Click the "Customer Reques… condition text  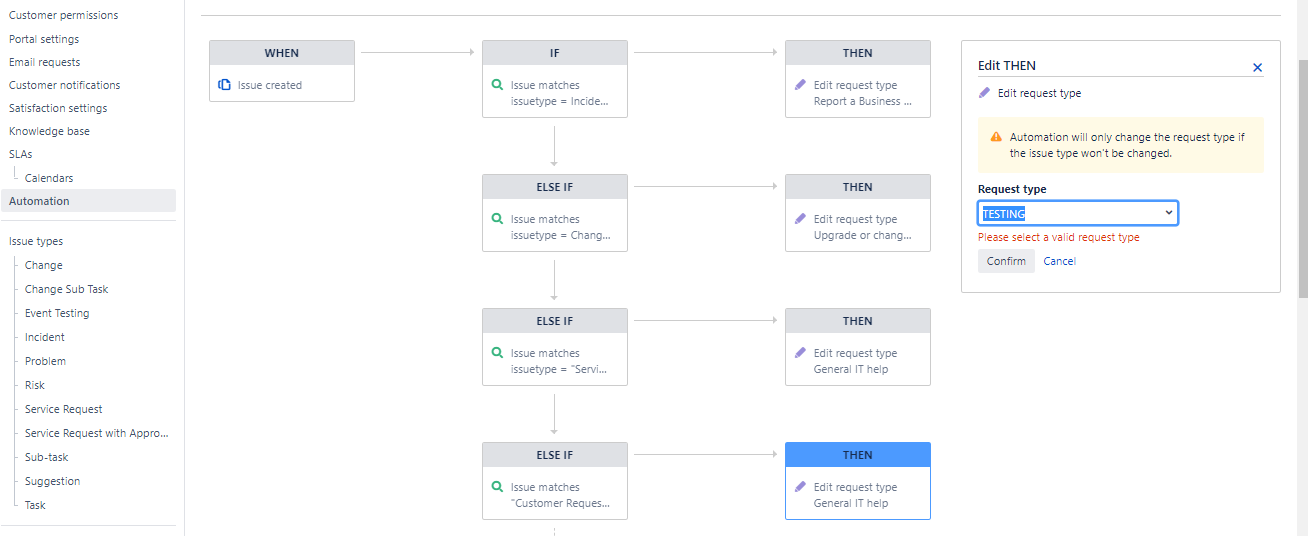(x=560, y=503)
